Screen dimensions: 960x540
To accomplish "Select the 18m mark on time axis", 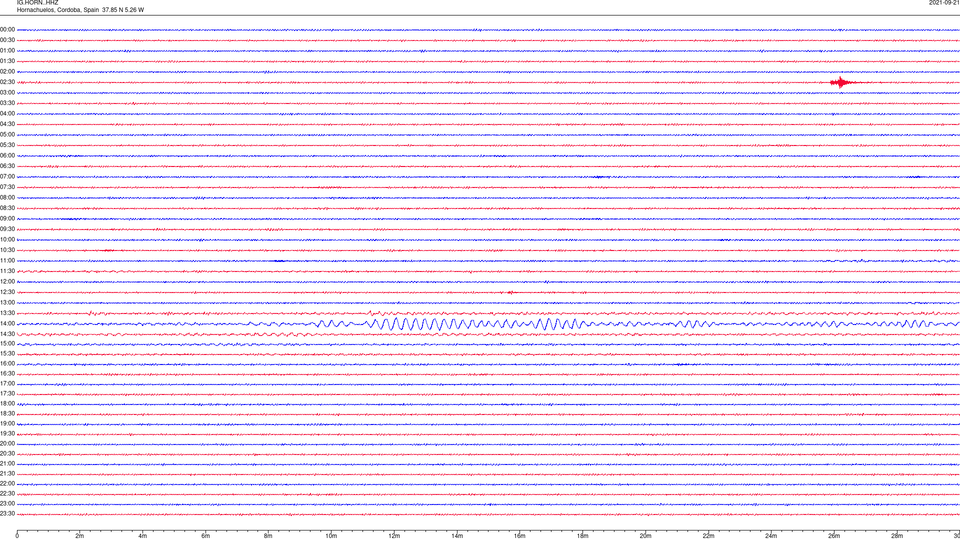I will point(583,536).
